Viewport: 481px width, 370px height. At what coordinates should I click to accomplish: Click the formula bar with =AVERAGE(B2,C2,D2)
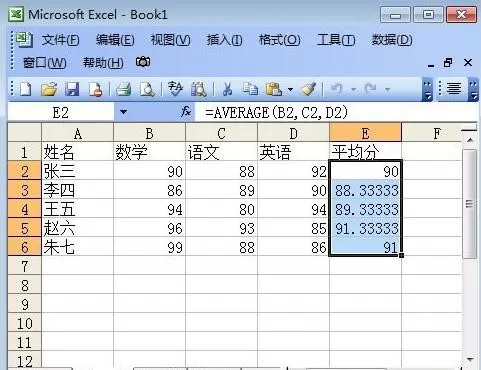click(337, 112)
